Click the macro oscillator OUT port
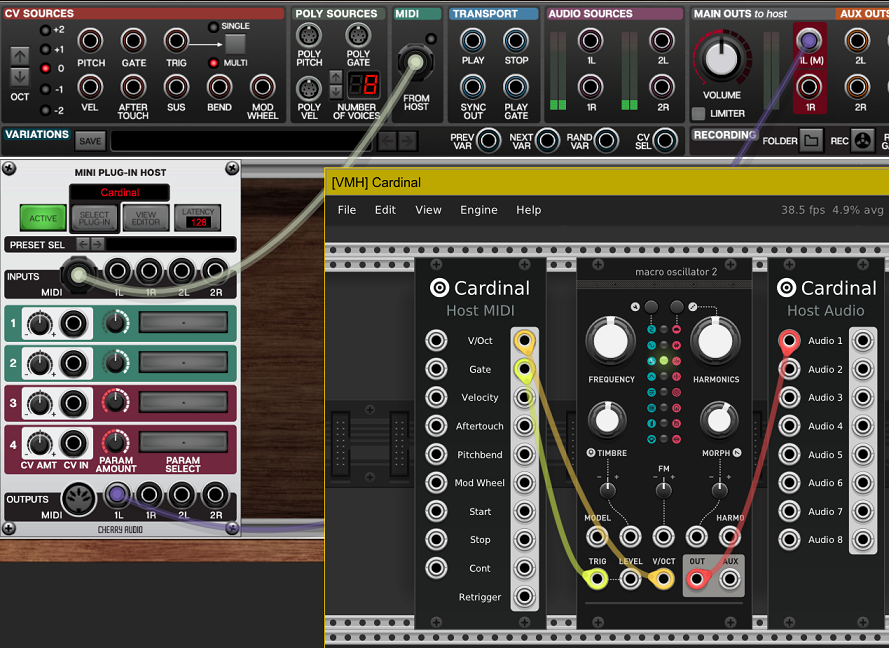Image resolution: width=889 pixels, height=648 pixels. coord(697,579)
